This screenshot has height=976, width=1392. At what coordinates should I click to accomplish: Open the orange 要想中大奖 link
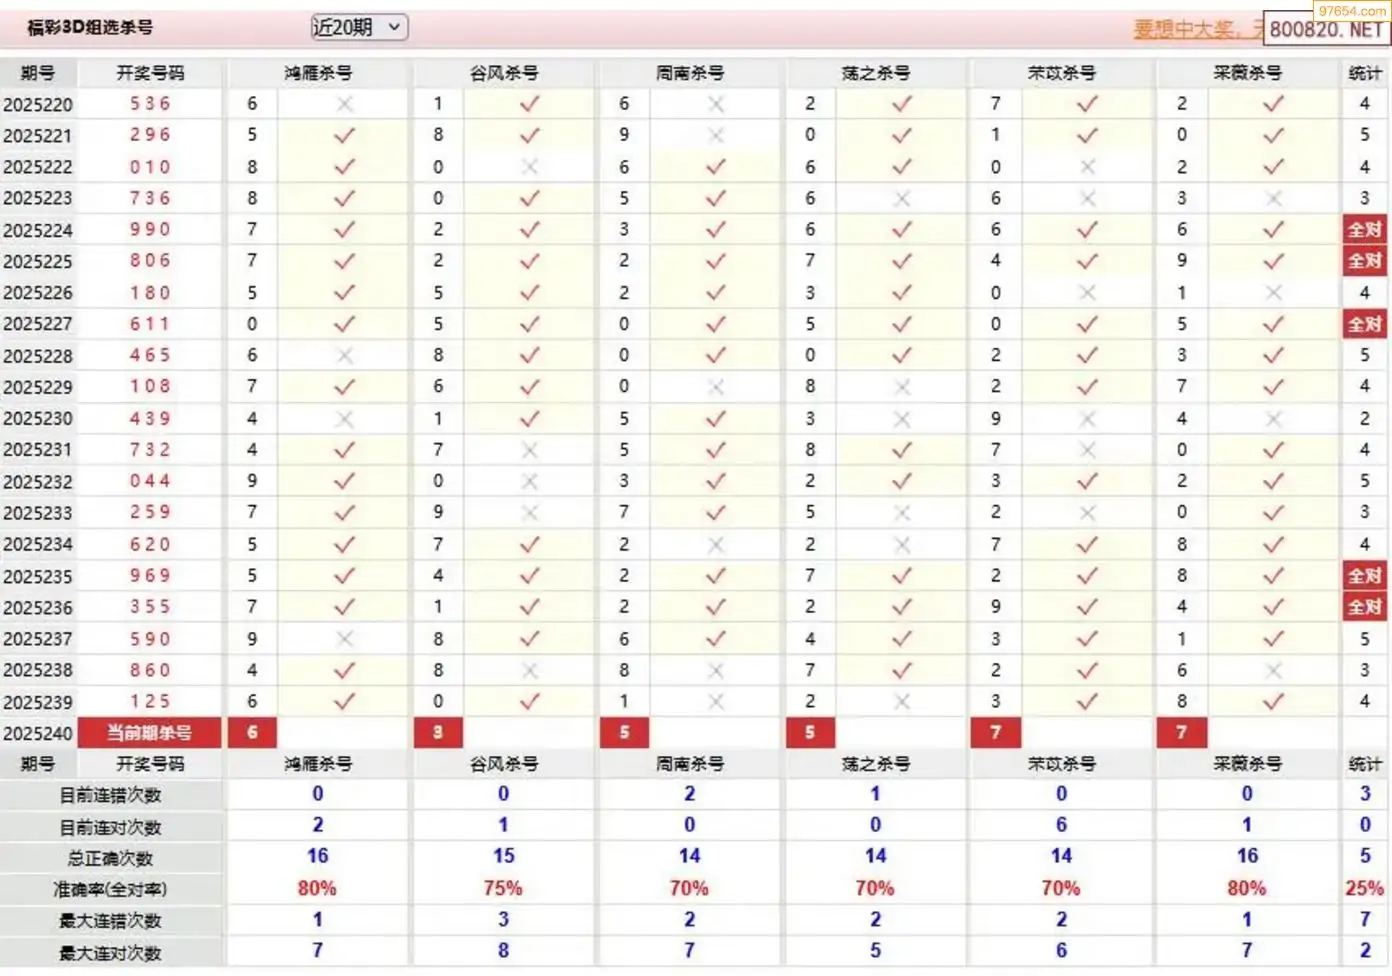click(x=1198, y=29)
